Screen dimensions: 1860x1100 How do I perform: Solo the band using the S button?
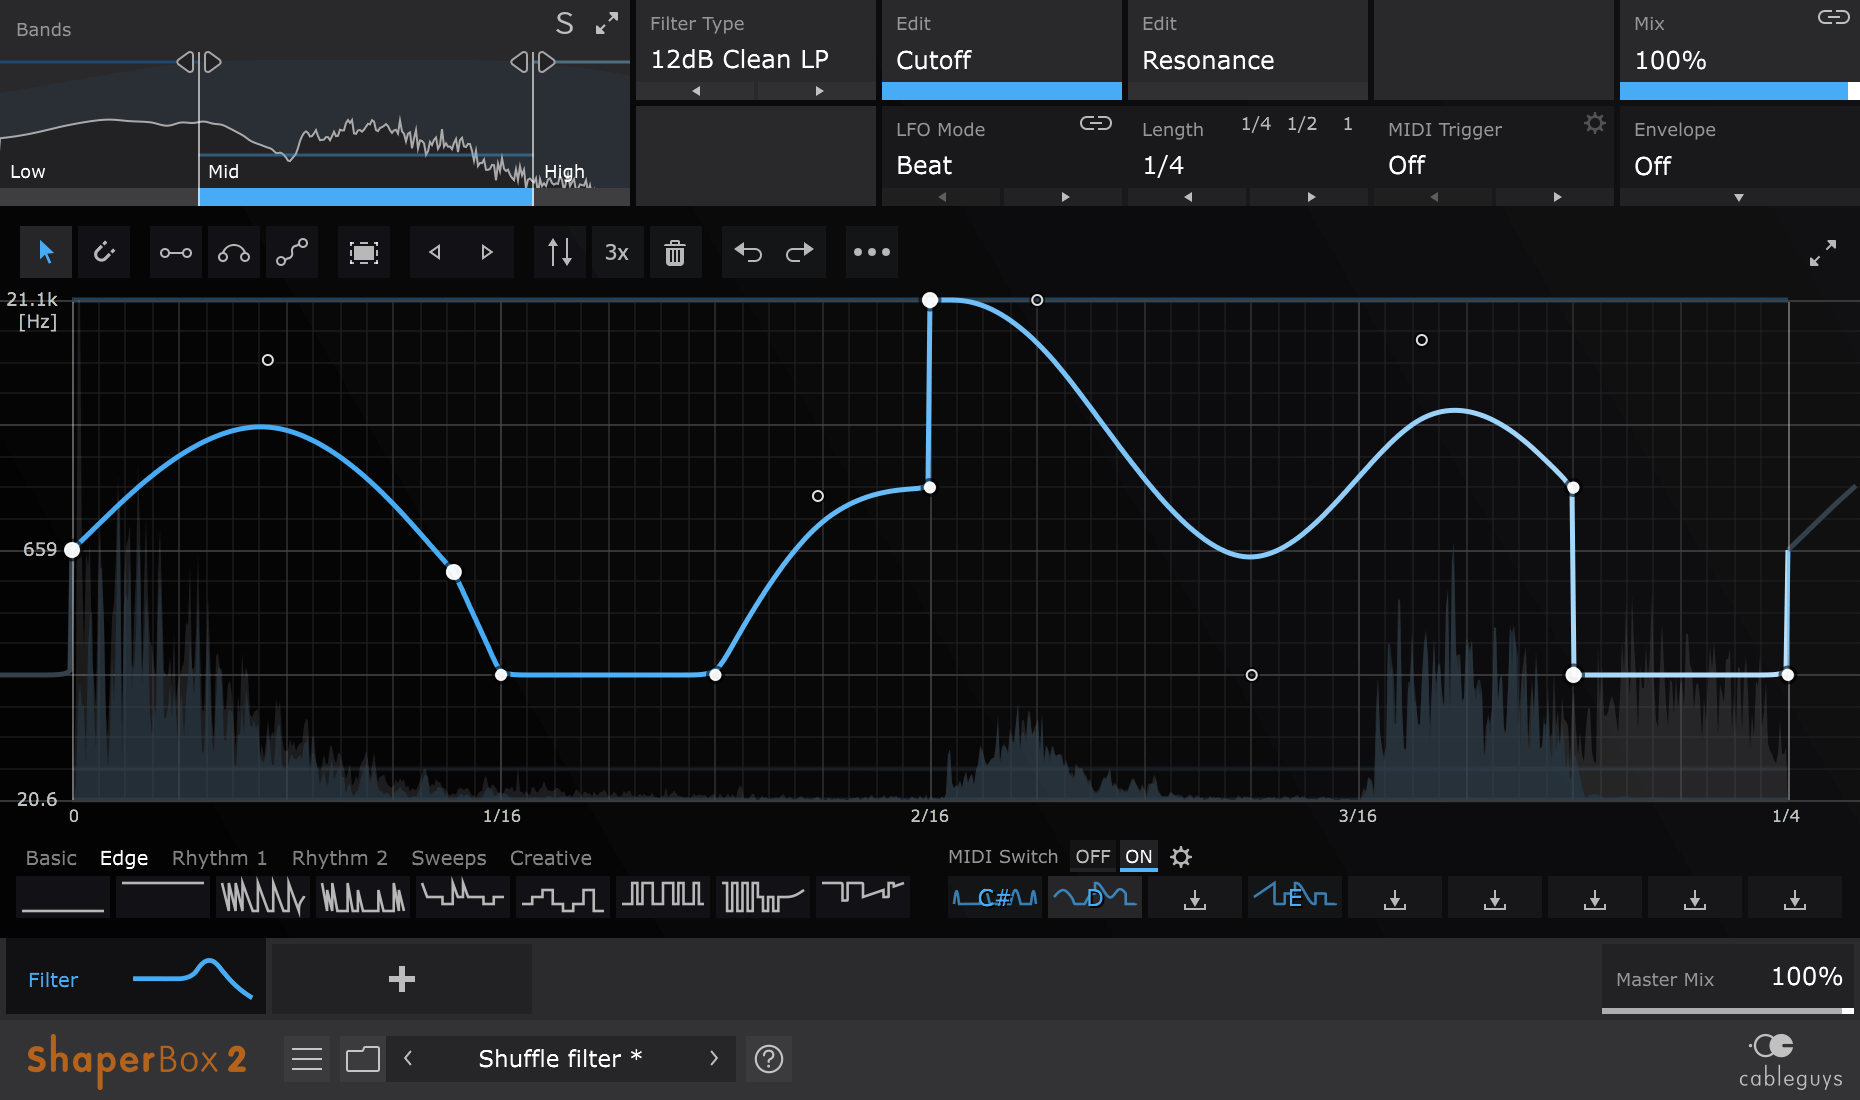[x=564, y=23]
